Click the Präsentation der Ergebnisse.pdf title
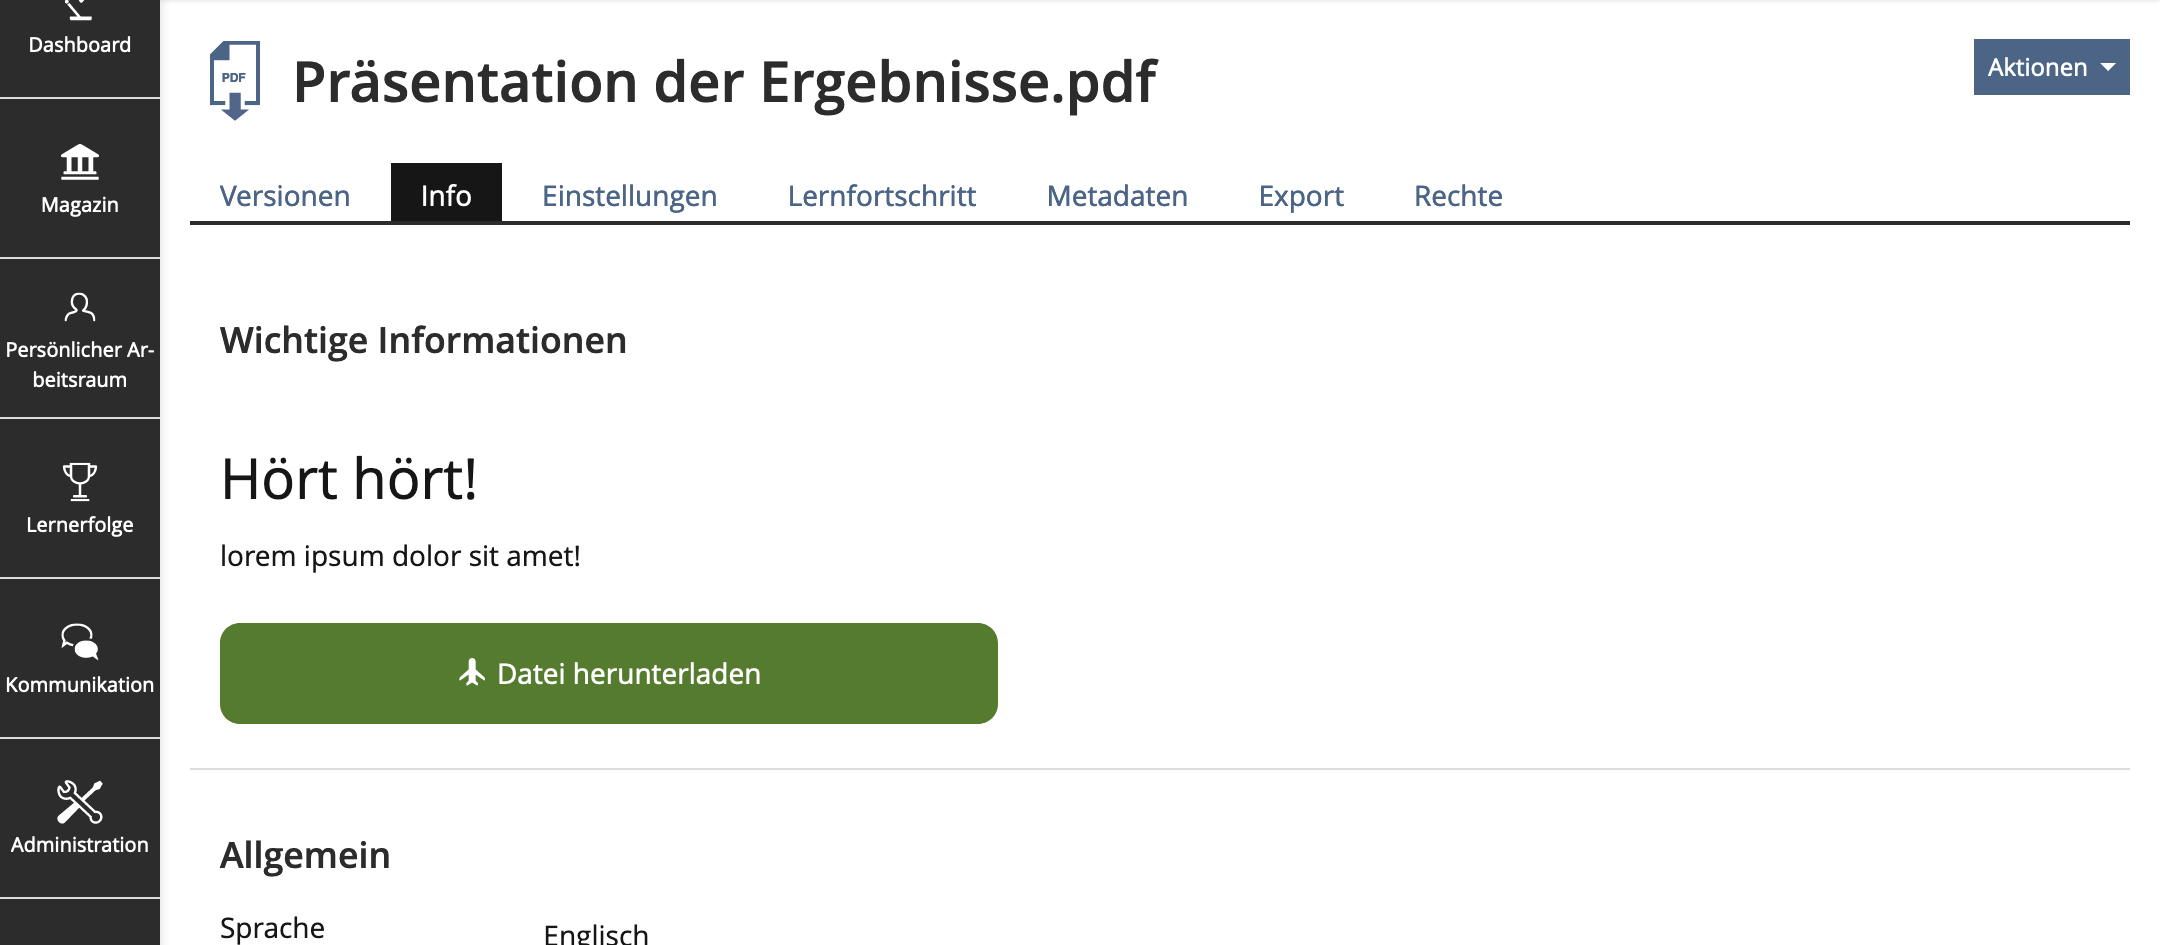 tap(724, 82)
